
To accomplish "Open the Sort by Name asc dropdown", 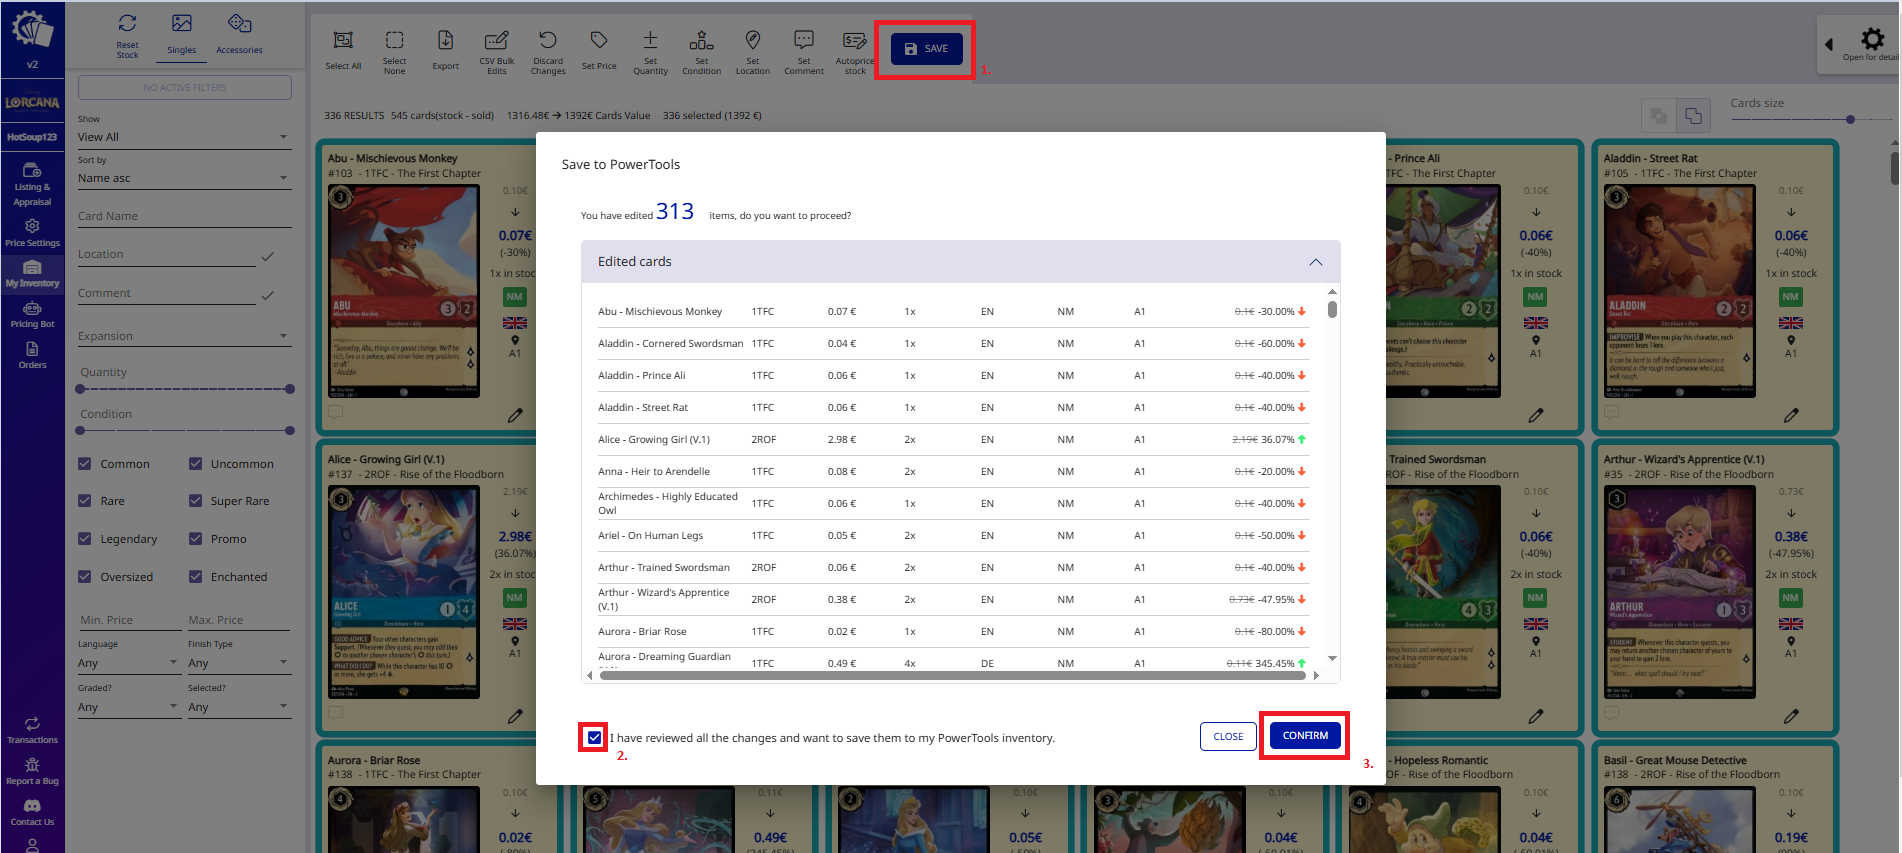I will 184,178.
